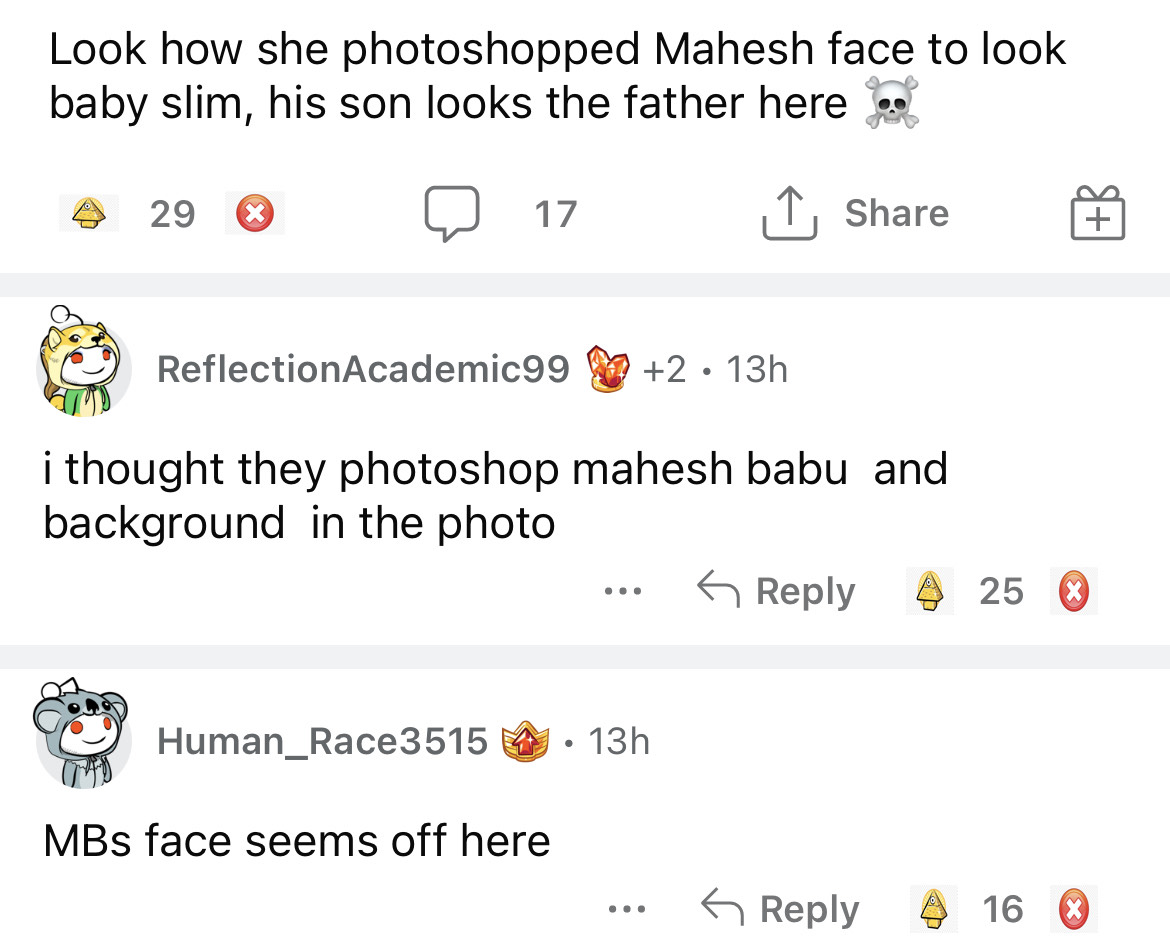Viewport: 1170px width, 941px height.
Task: Open Human_Race3515's avatar
Action: 83,734
